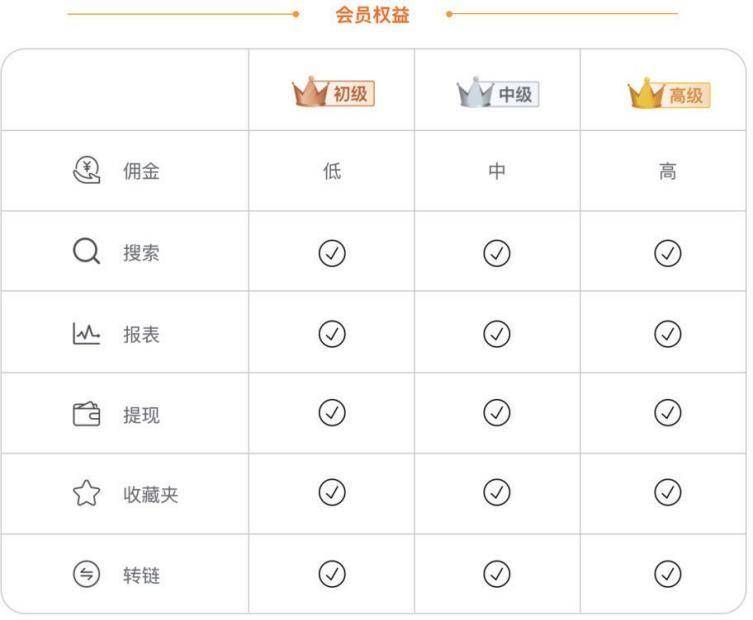Click the 收藏夹 star icon

pyautogui.click(x=86, y=493)
